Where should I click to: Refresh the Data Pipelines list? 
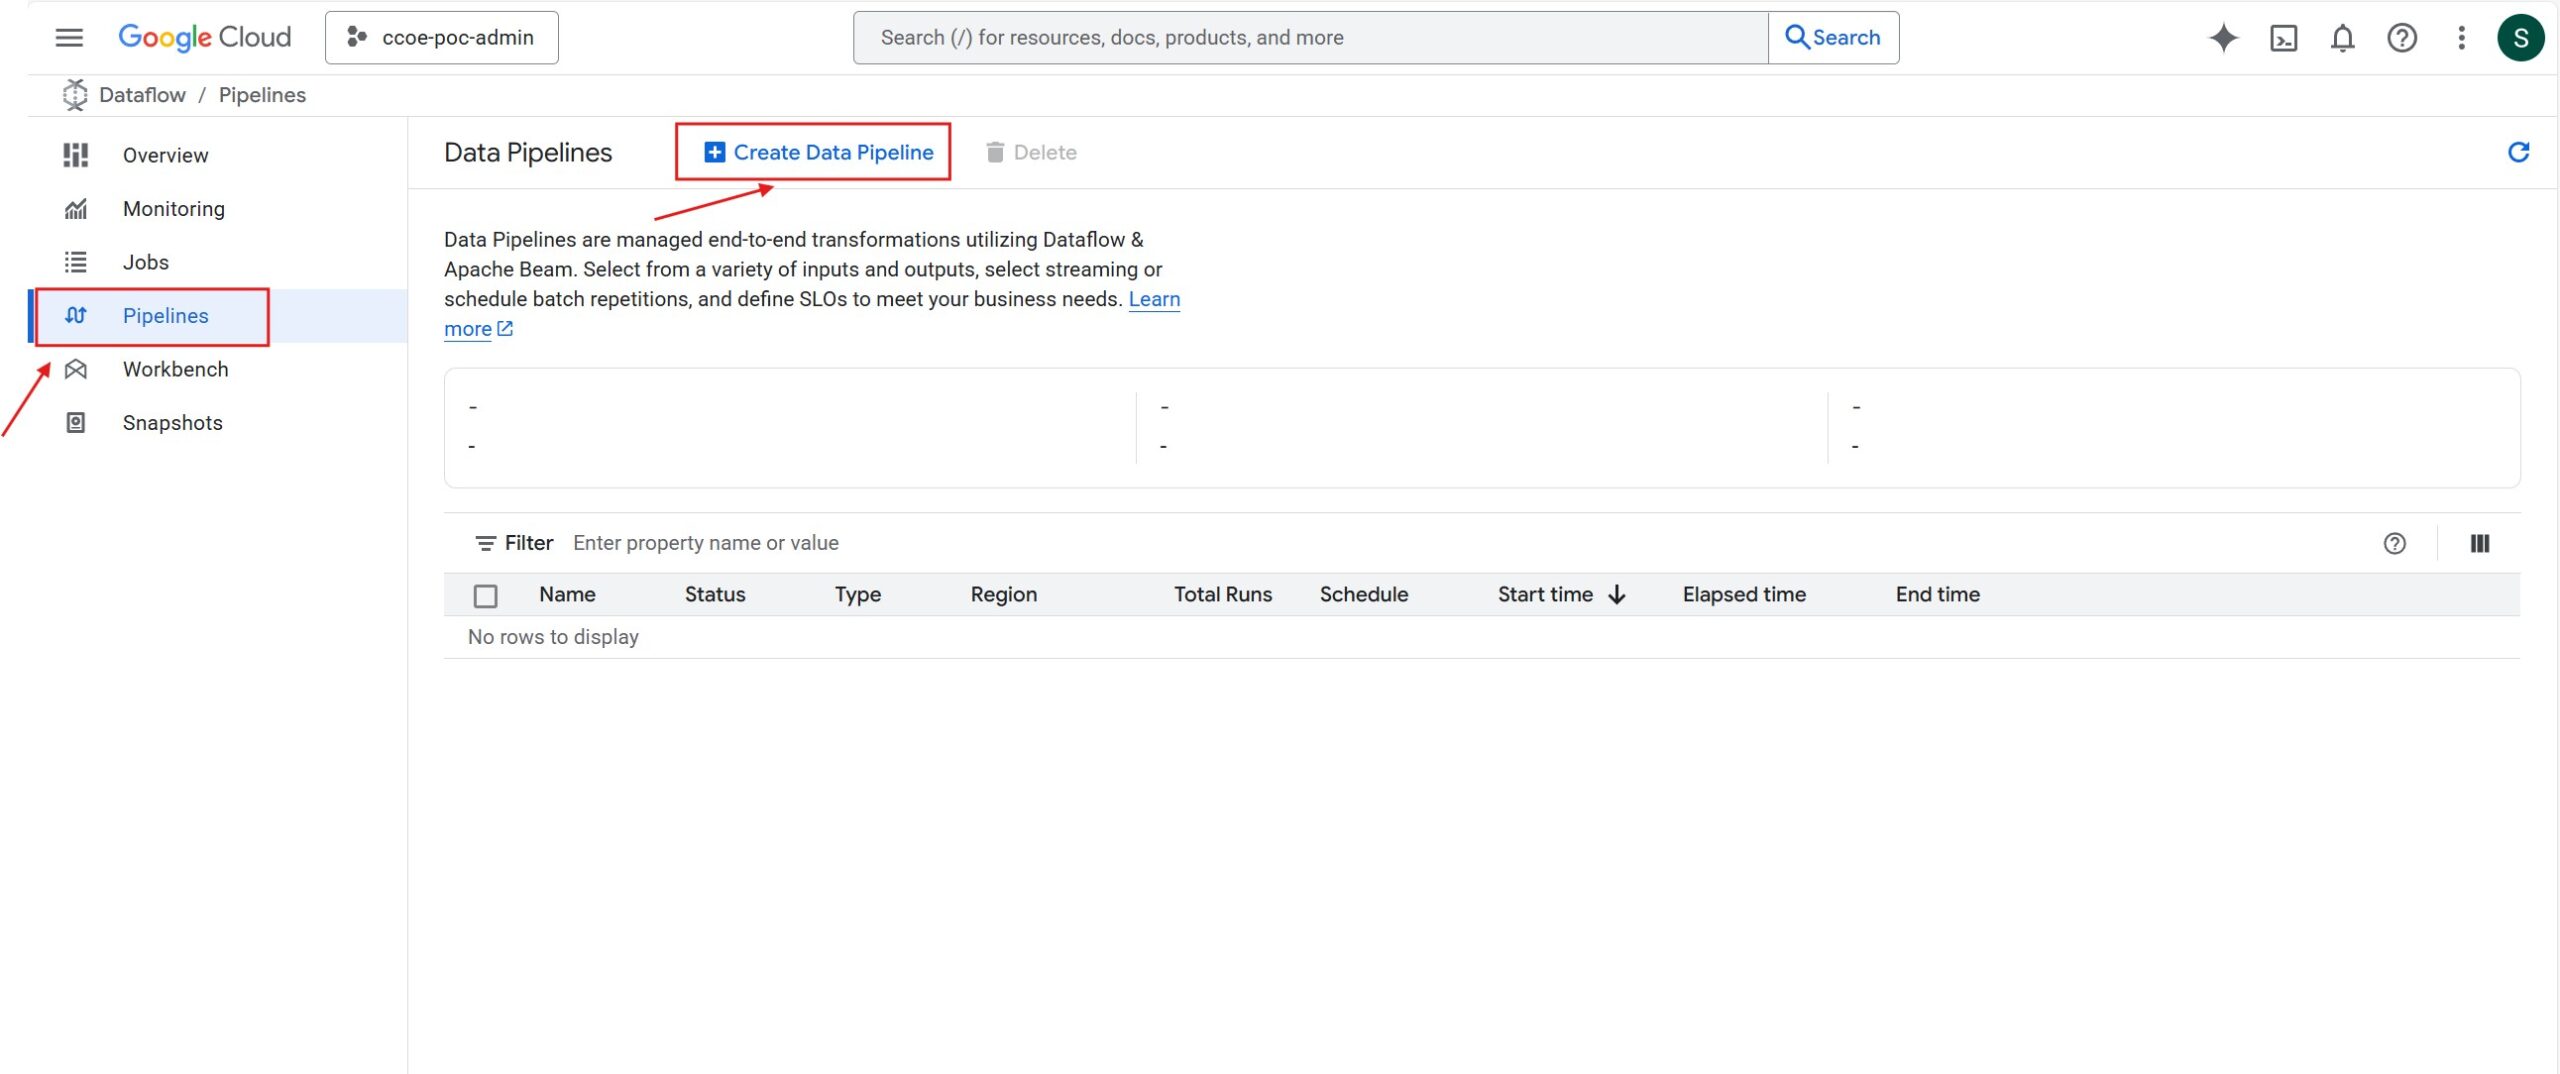(2517, 152)
